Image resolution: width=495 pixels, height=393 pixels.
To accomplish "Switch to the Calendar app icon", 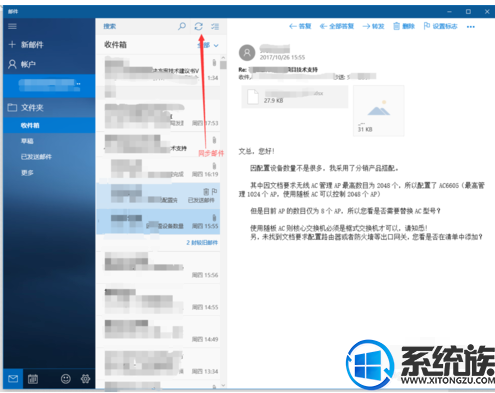I will tap(33, 379).
